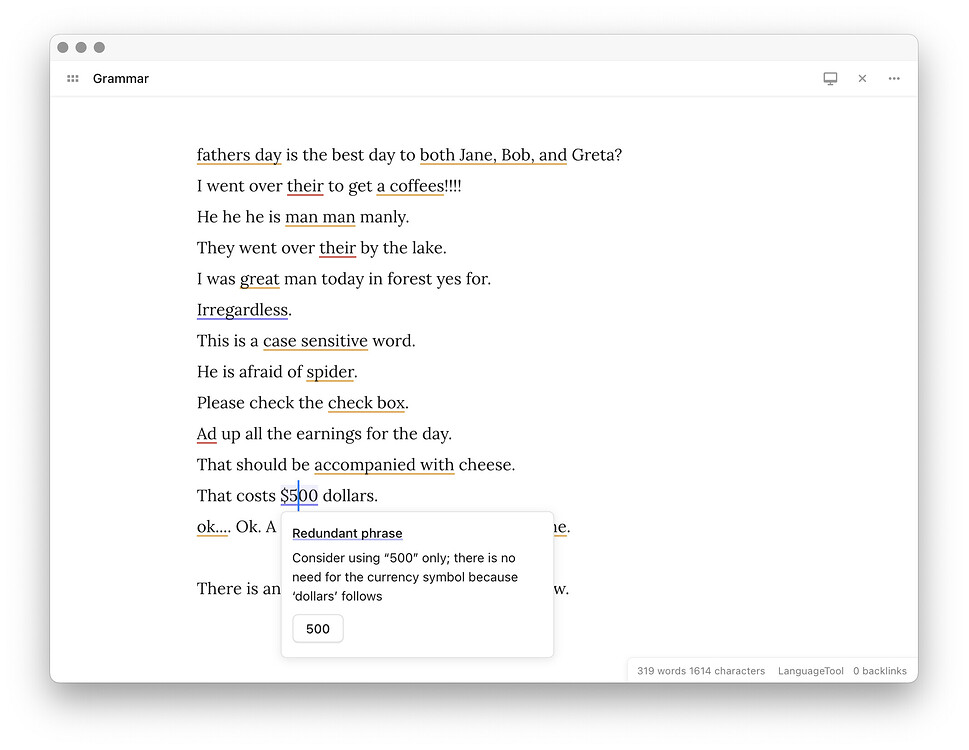Select the flagged check box words
Image resolution: width=969 pixels, height=750 pixels.
click(366, 403)
